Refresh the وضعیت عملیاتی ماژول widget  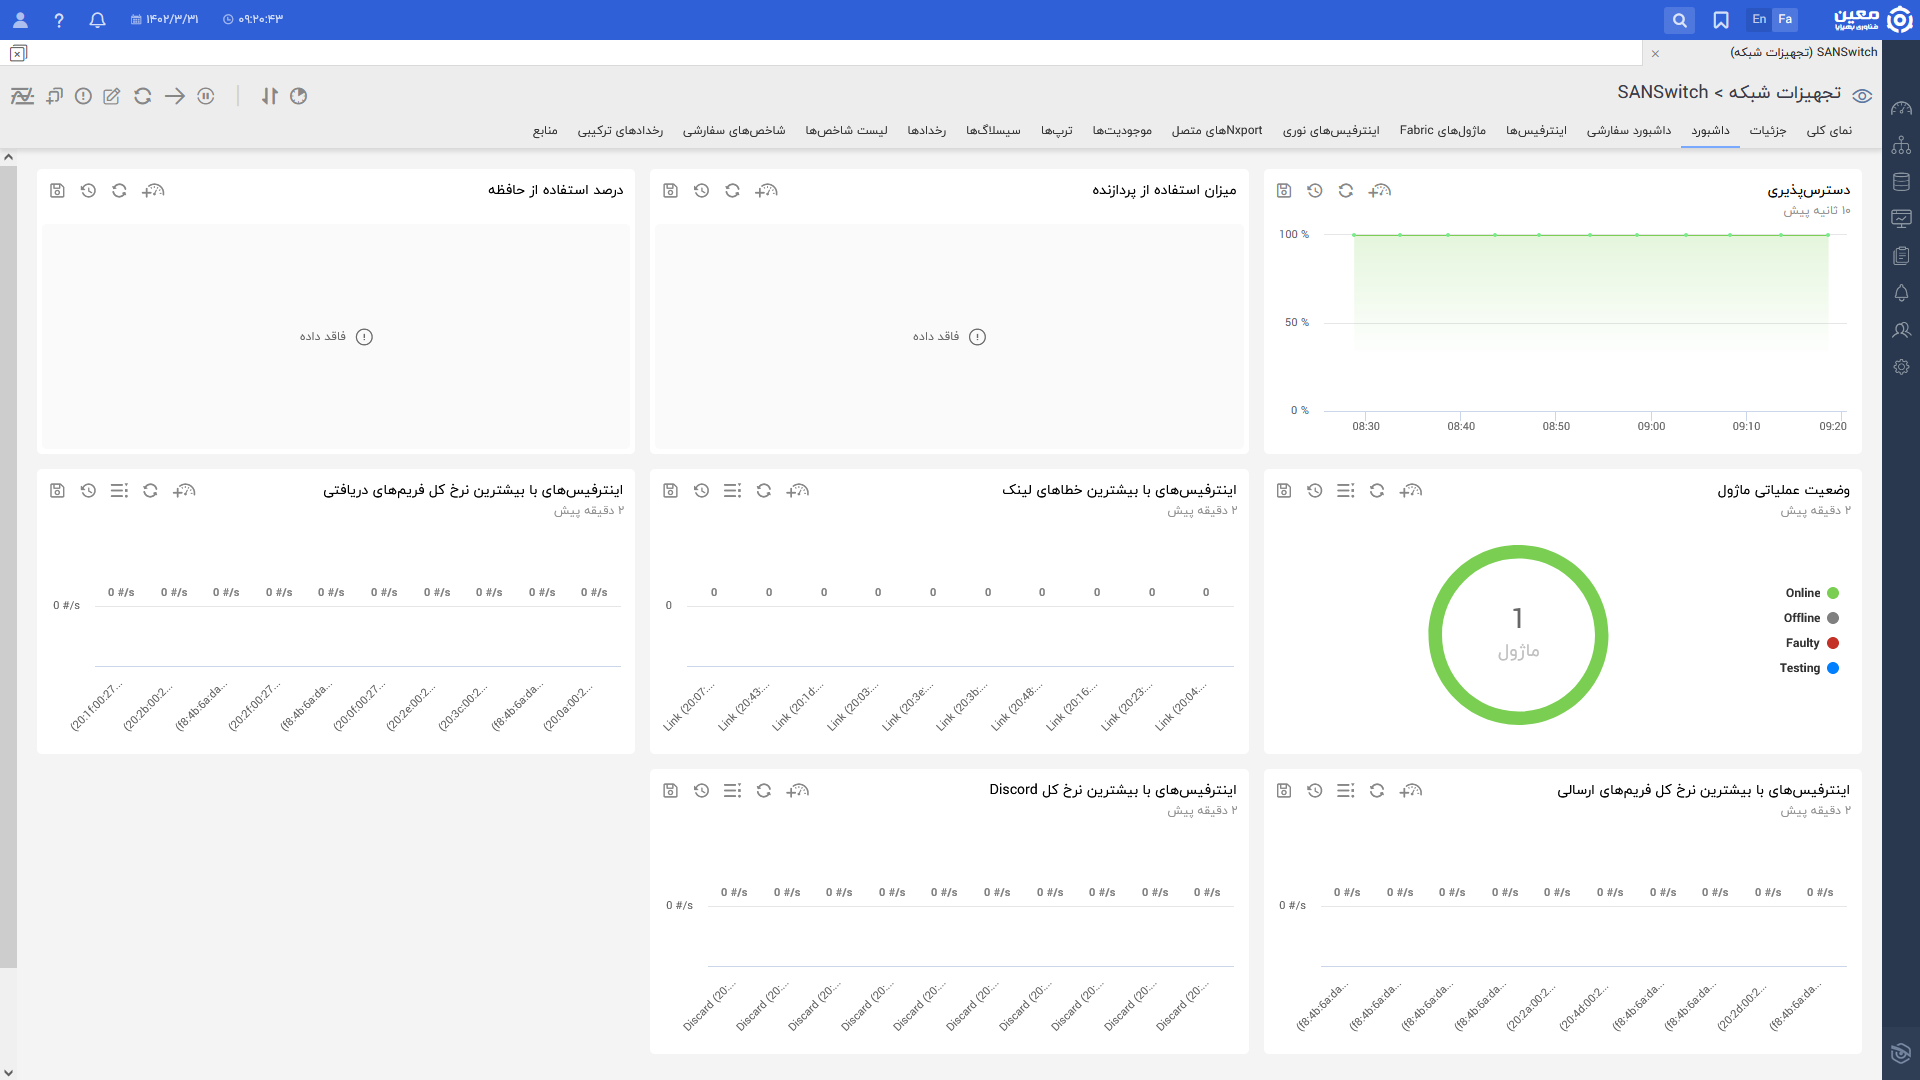pos(1377,490)
